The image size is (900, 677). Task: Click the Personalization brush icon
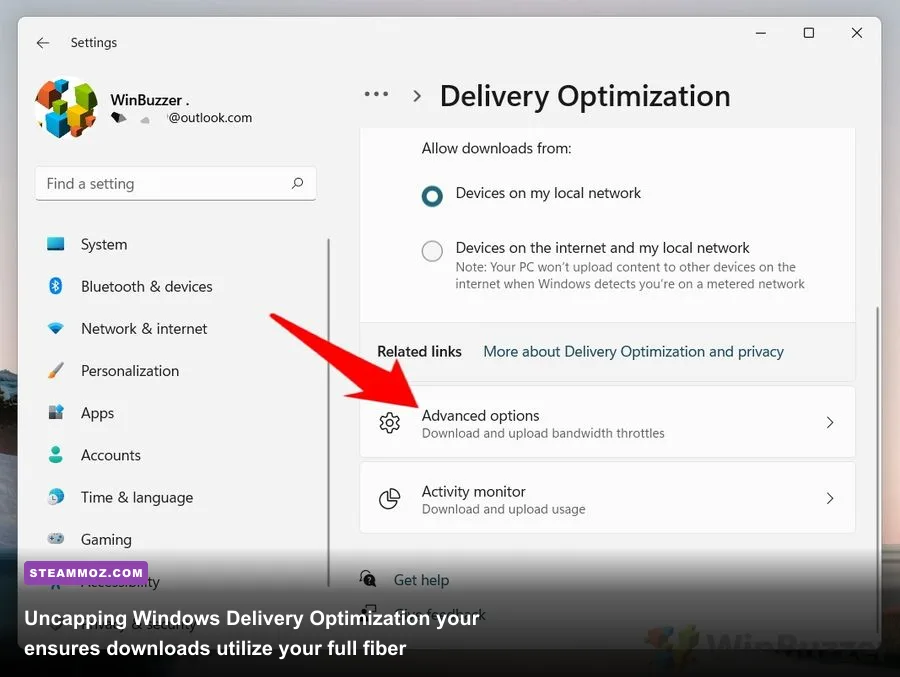click(x=56, y=370)
